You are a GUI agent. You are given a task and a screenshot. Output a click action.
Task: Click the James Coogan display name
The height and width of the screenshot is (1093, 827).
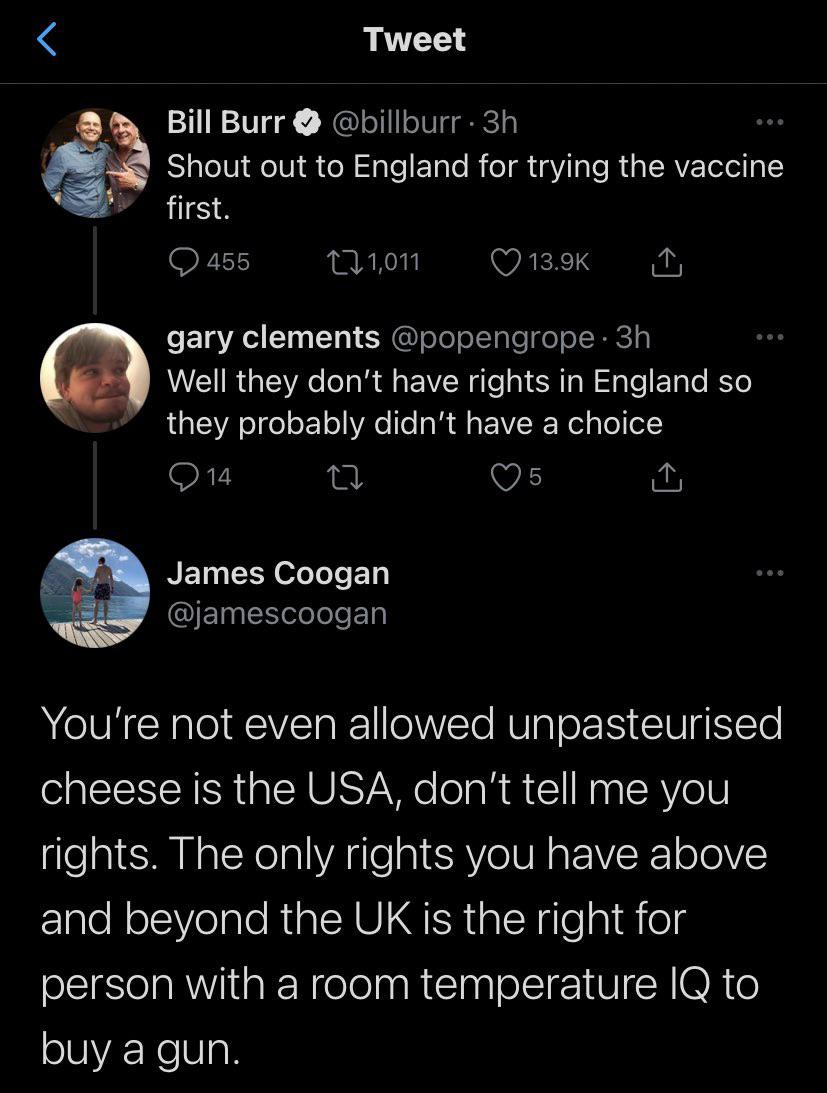(277, 573)
